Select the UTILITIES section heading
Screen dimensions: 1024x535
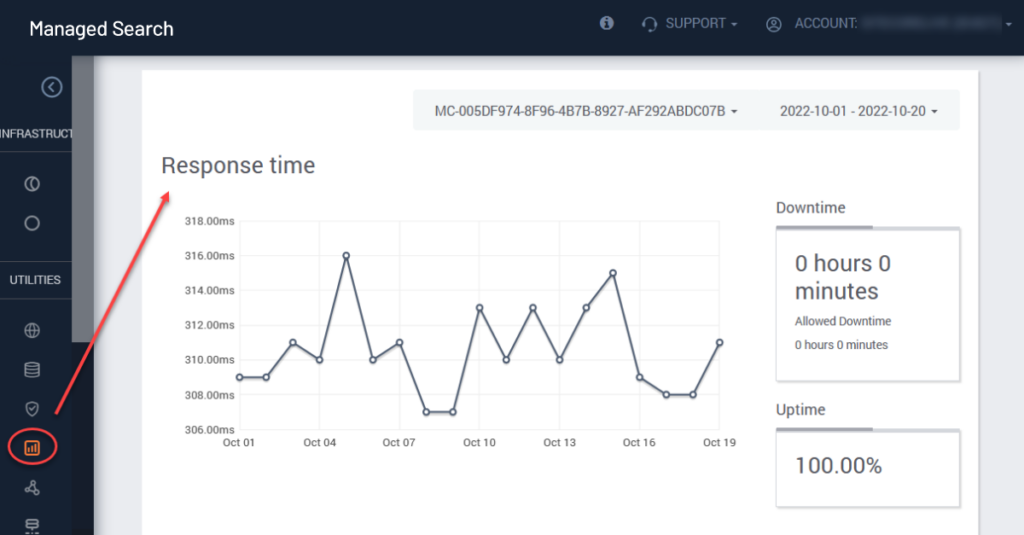pyautogui.click(x=35, y=280)
